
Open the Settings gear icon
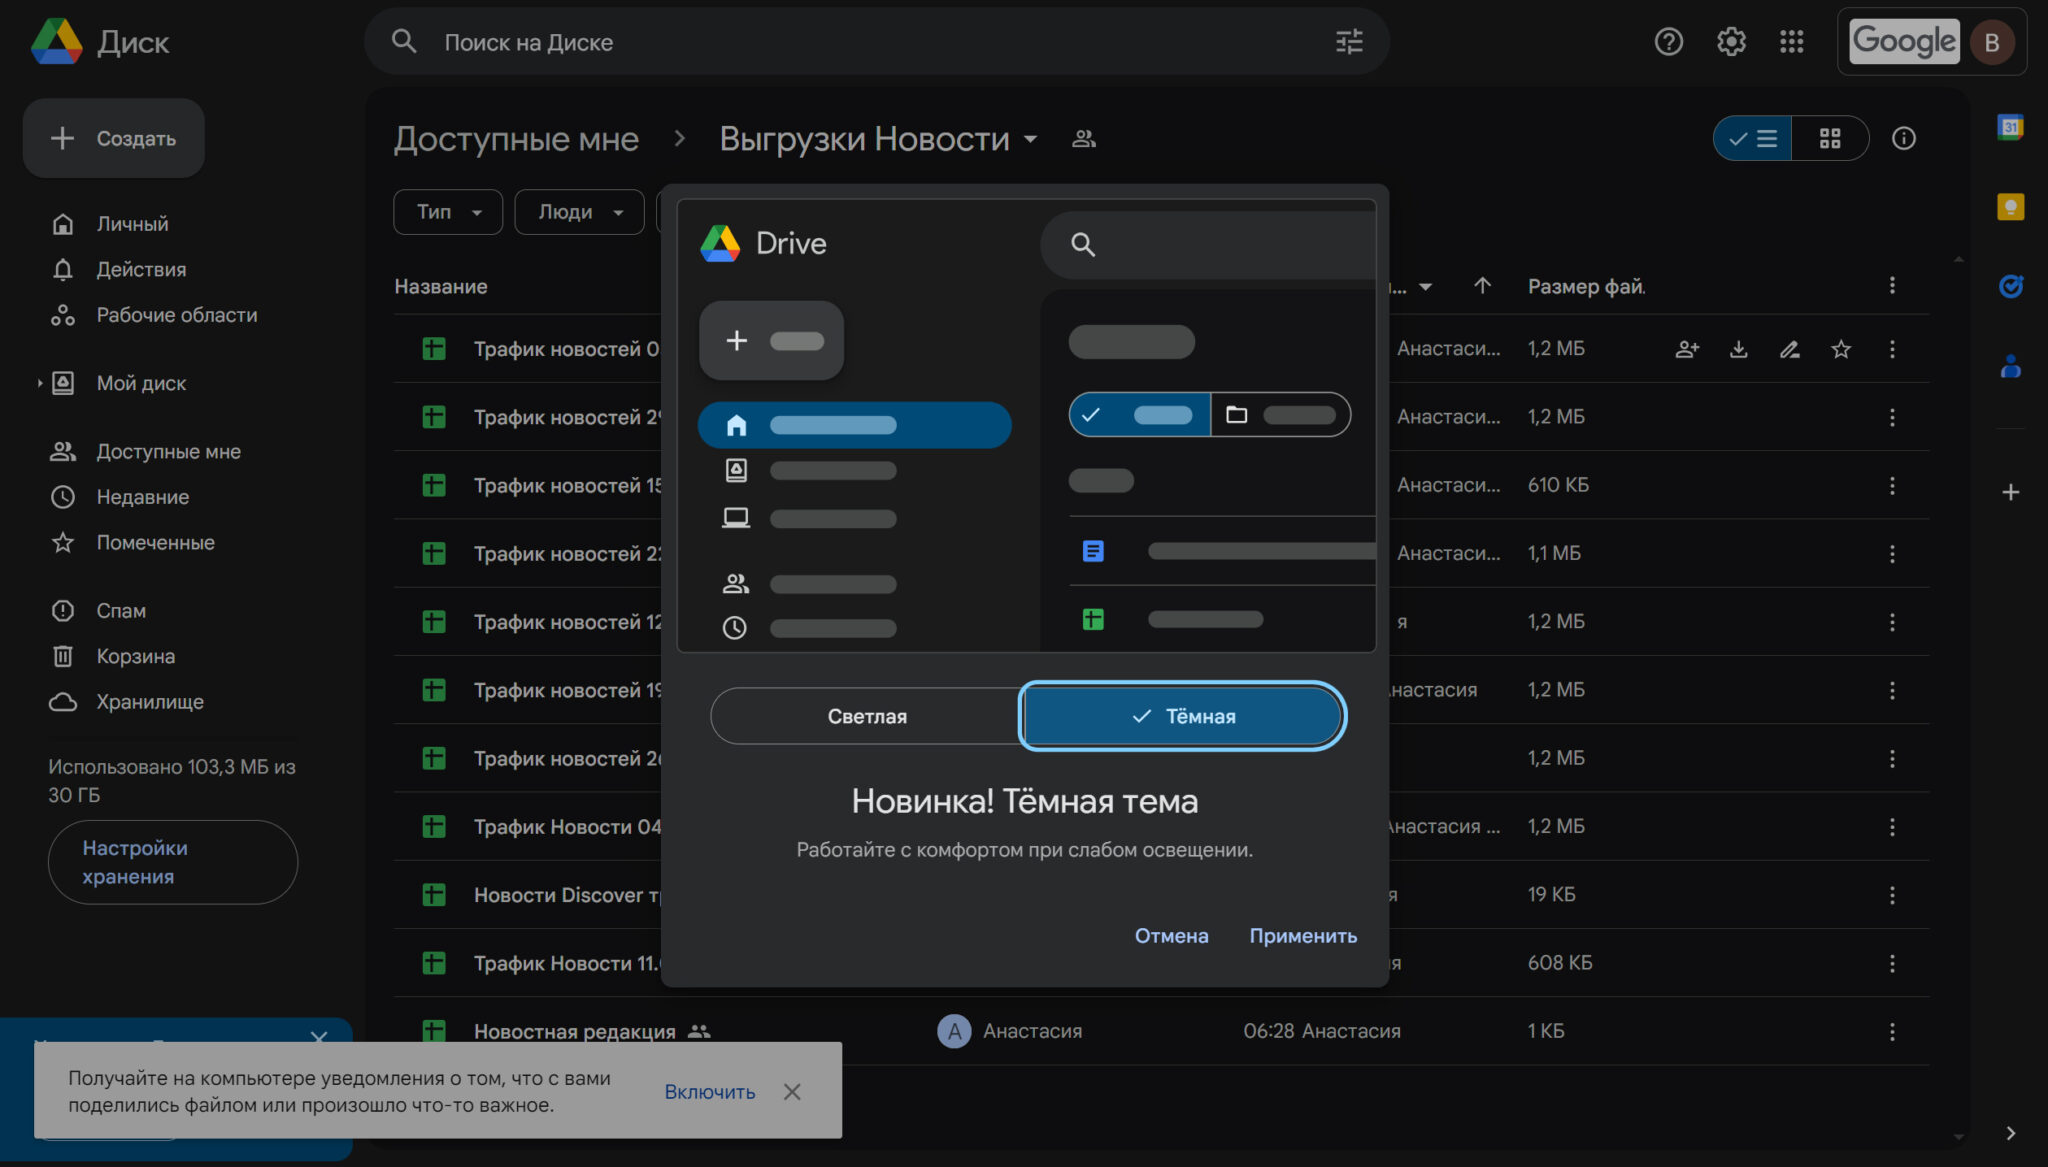[x=1731, y=42]
